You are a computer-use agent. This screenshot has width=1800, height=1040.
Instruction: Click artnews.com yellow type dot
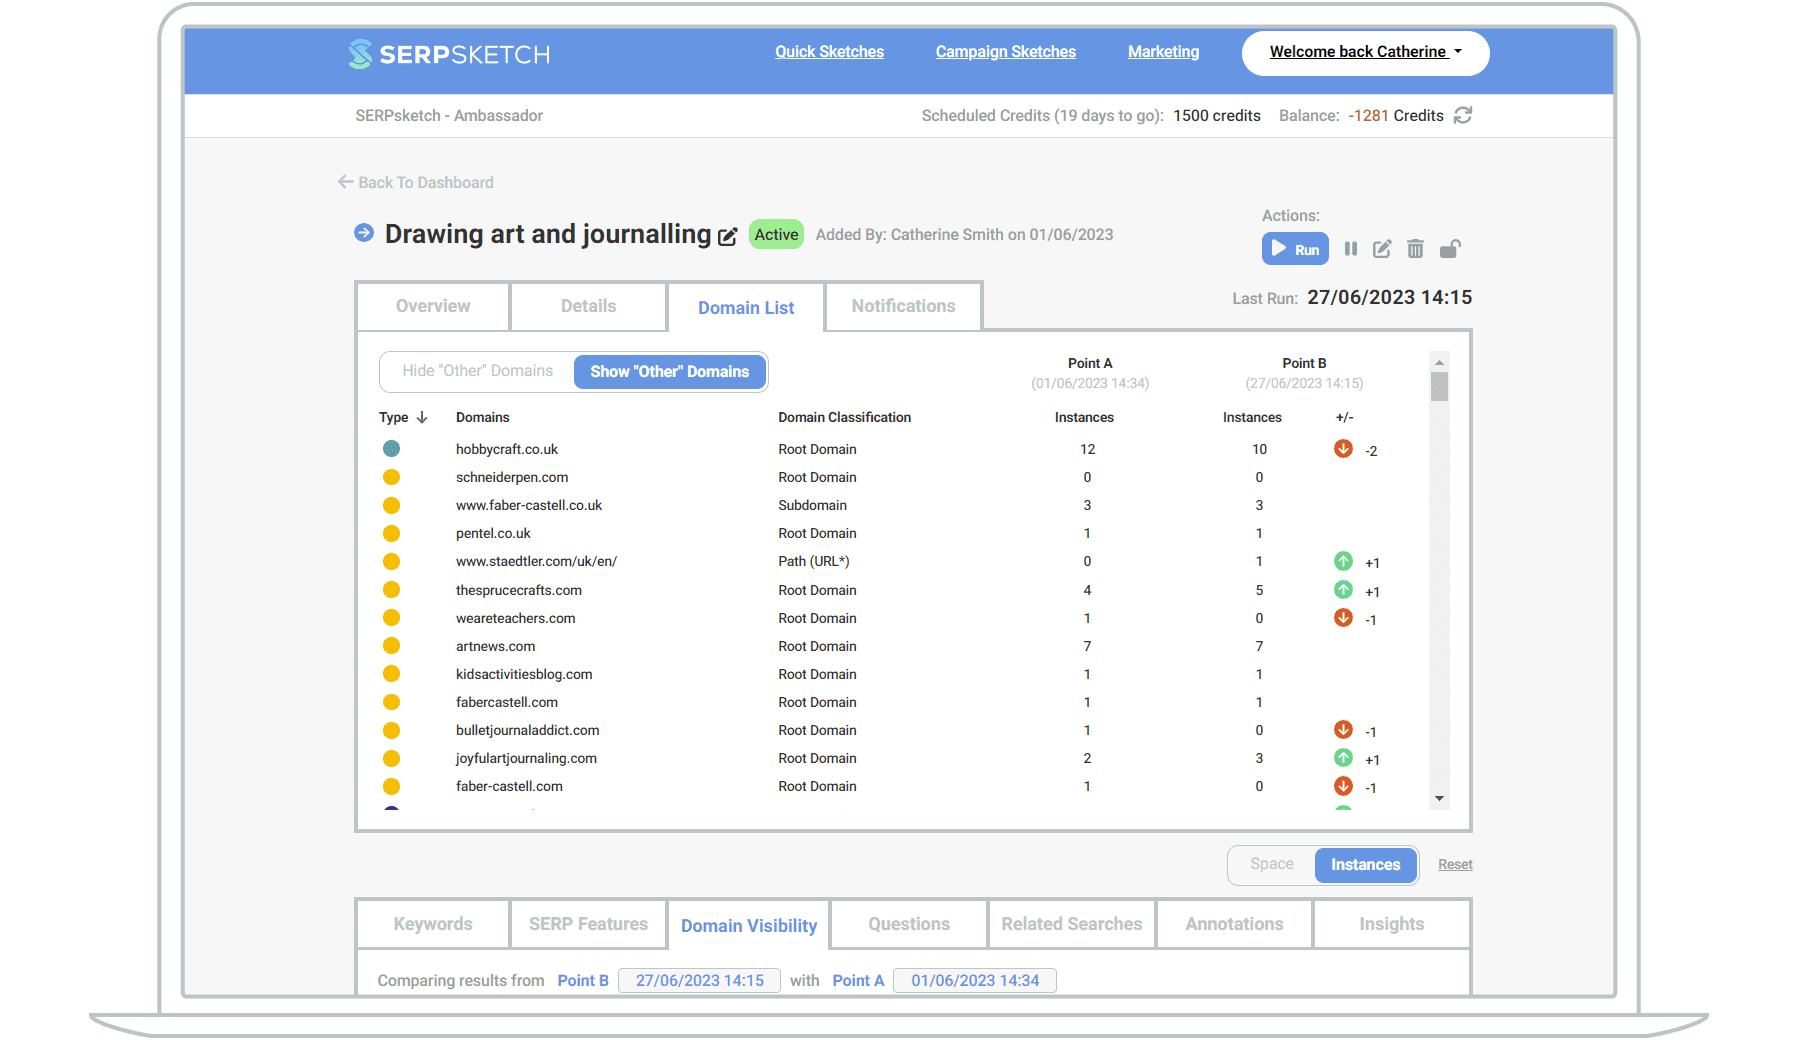(391, 646)
